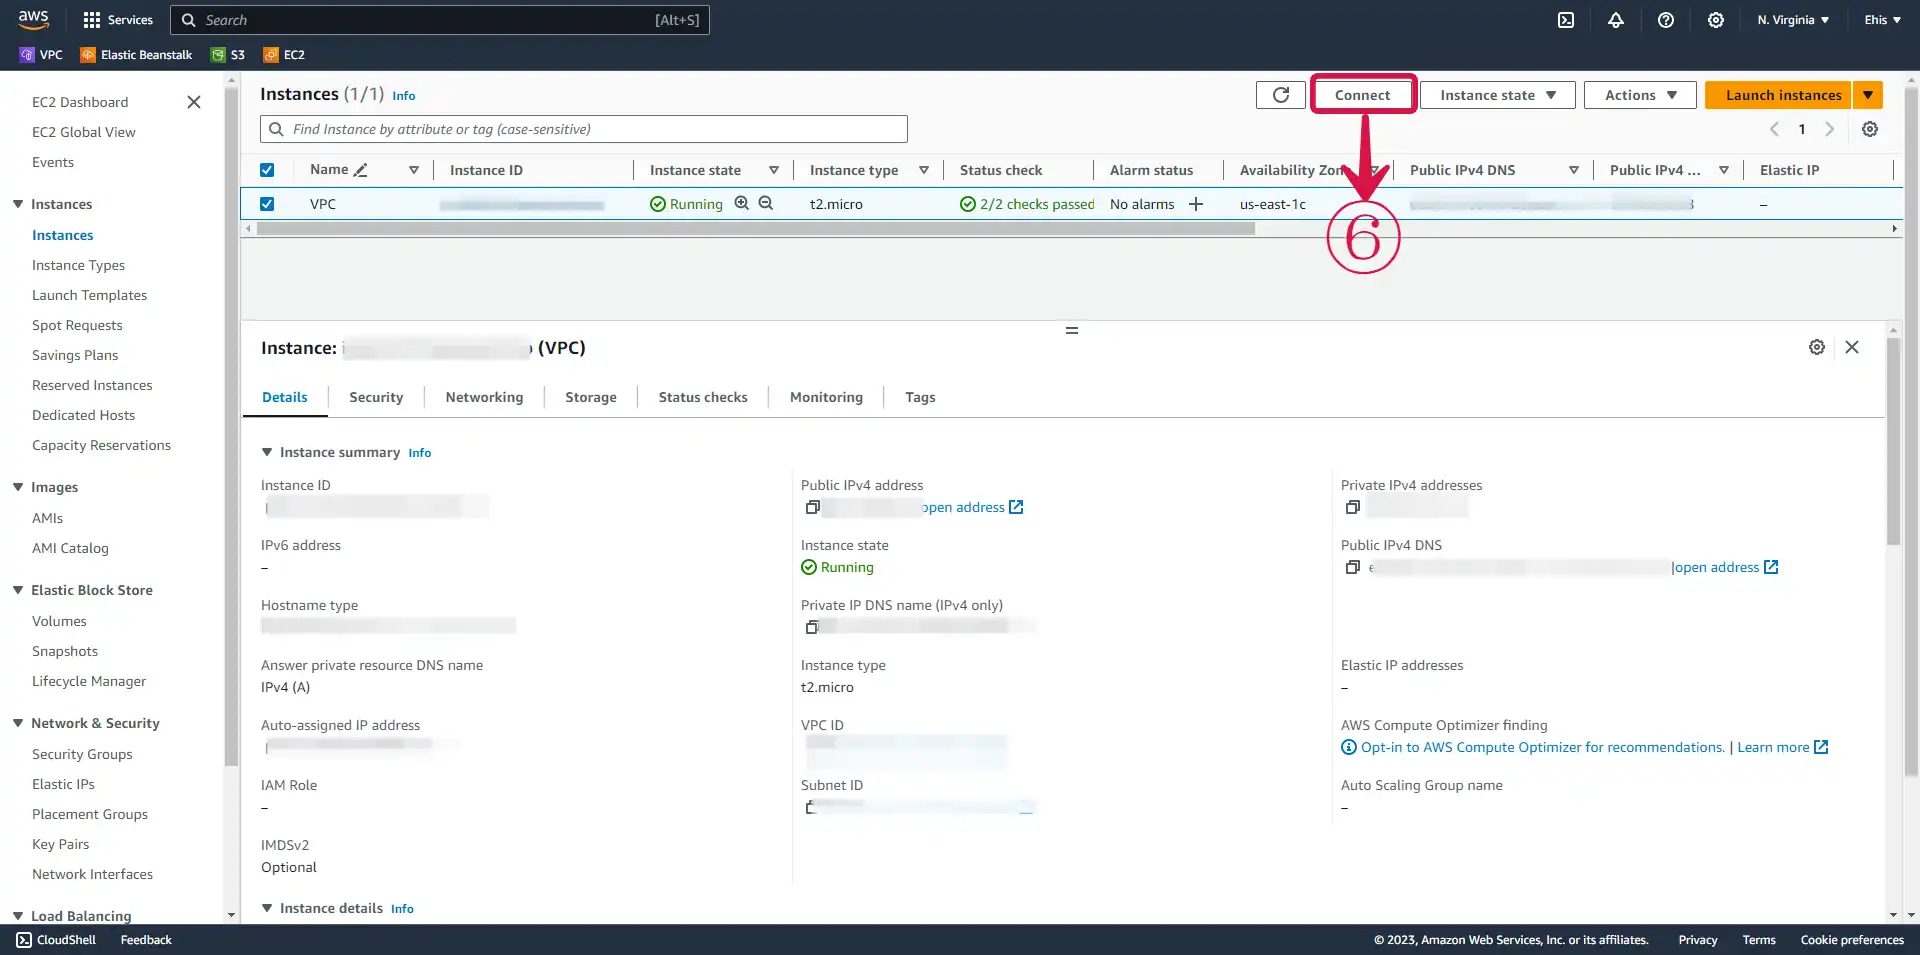Open Elastic Beanstalk shortcut in favorites bar
This screenshot has height=955, width=1920.
(x=136, y=55)
